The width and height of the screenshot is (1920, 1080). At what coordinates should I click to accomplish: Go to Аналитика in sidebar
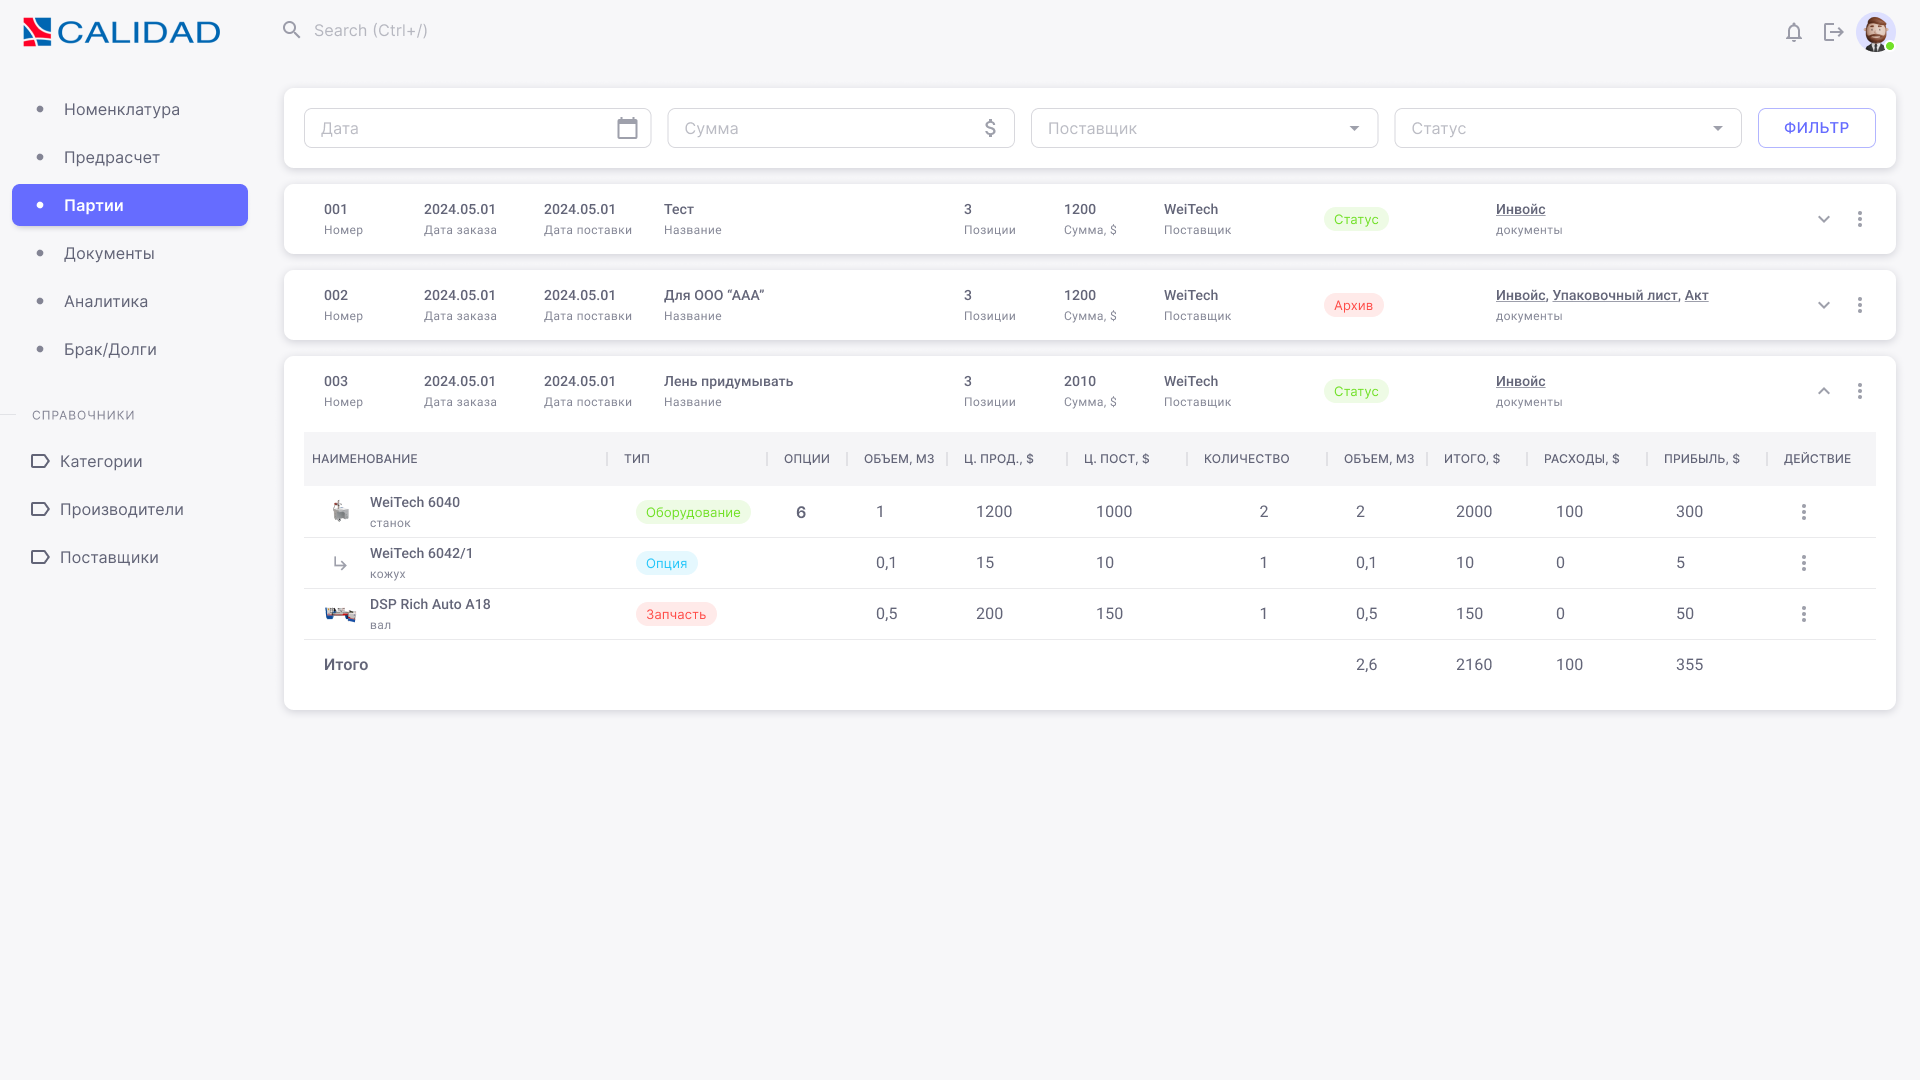tap(130, 301)
